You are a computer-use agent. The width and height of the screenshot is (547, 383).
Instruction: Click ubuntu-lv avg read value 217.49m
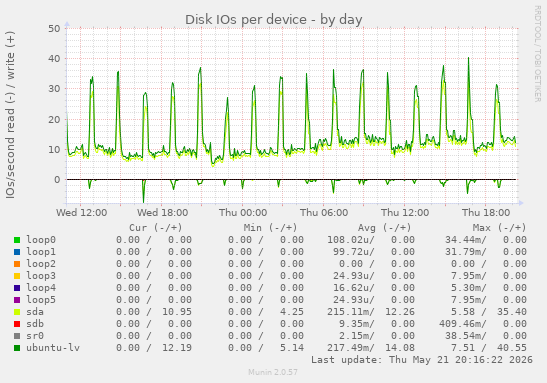348,348
